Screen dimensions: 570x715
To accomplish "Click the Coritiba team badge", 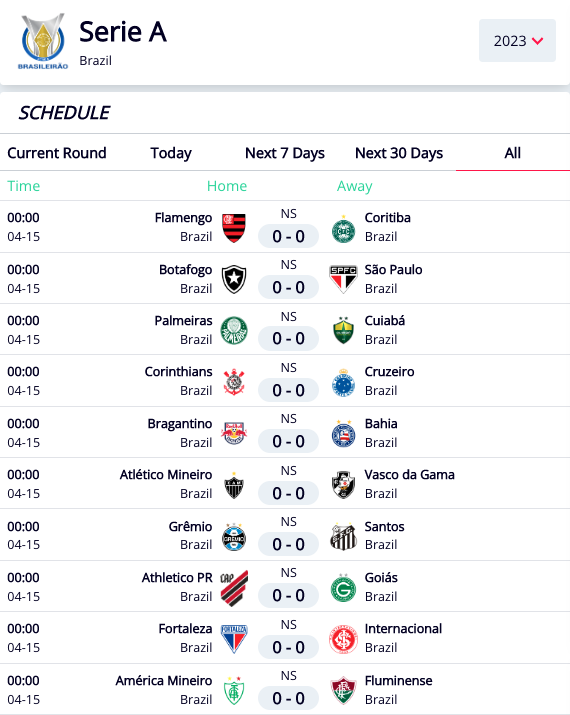I will click(x=343, y=229).
